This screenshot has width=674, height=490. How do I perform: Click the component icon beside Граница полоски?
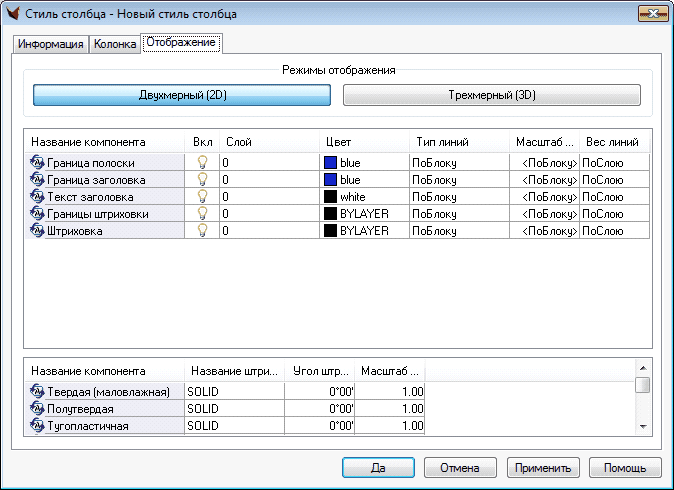click(38, 162)
